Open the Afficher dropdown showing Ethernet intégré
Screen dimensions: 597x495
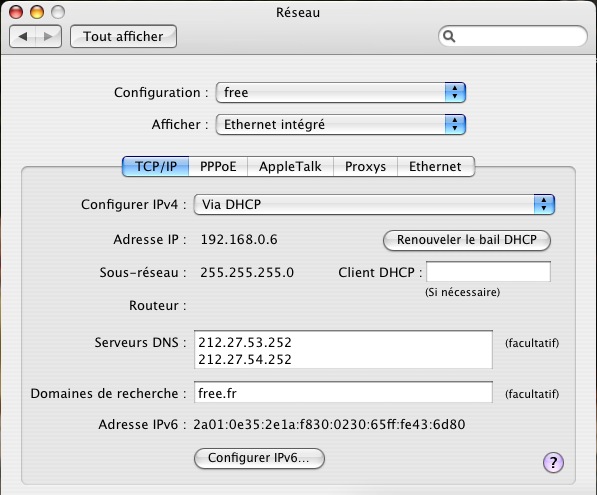coord(340,125)
